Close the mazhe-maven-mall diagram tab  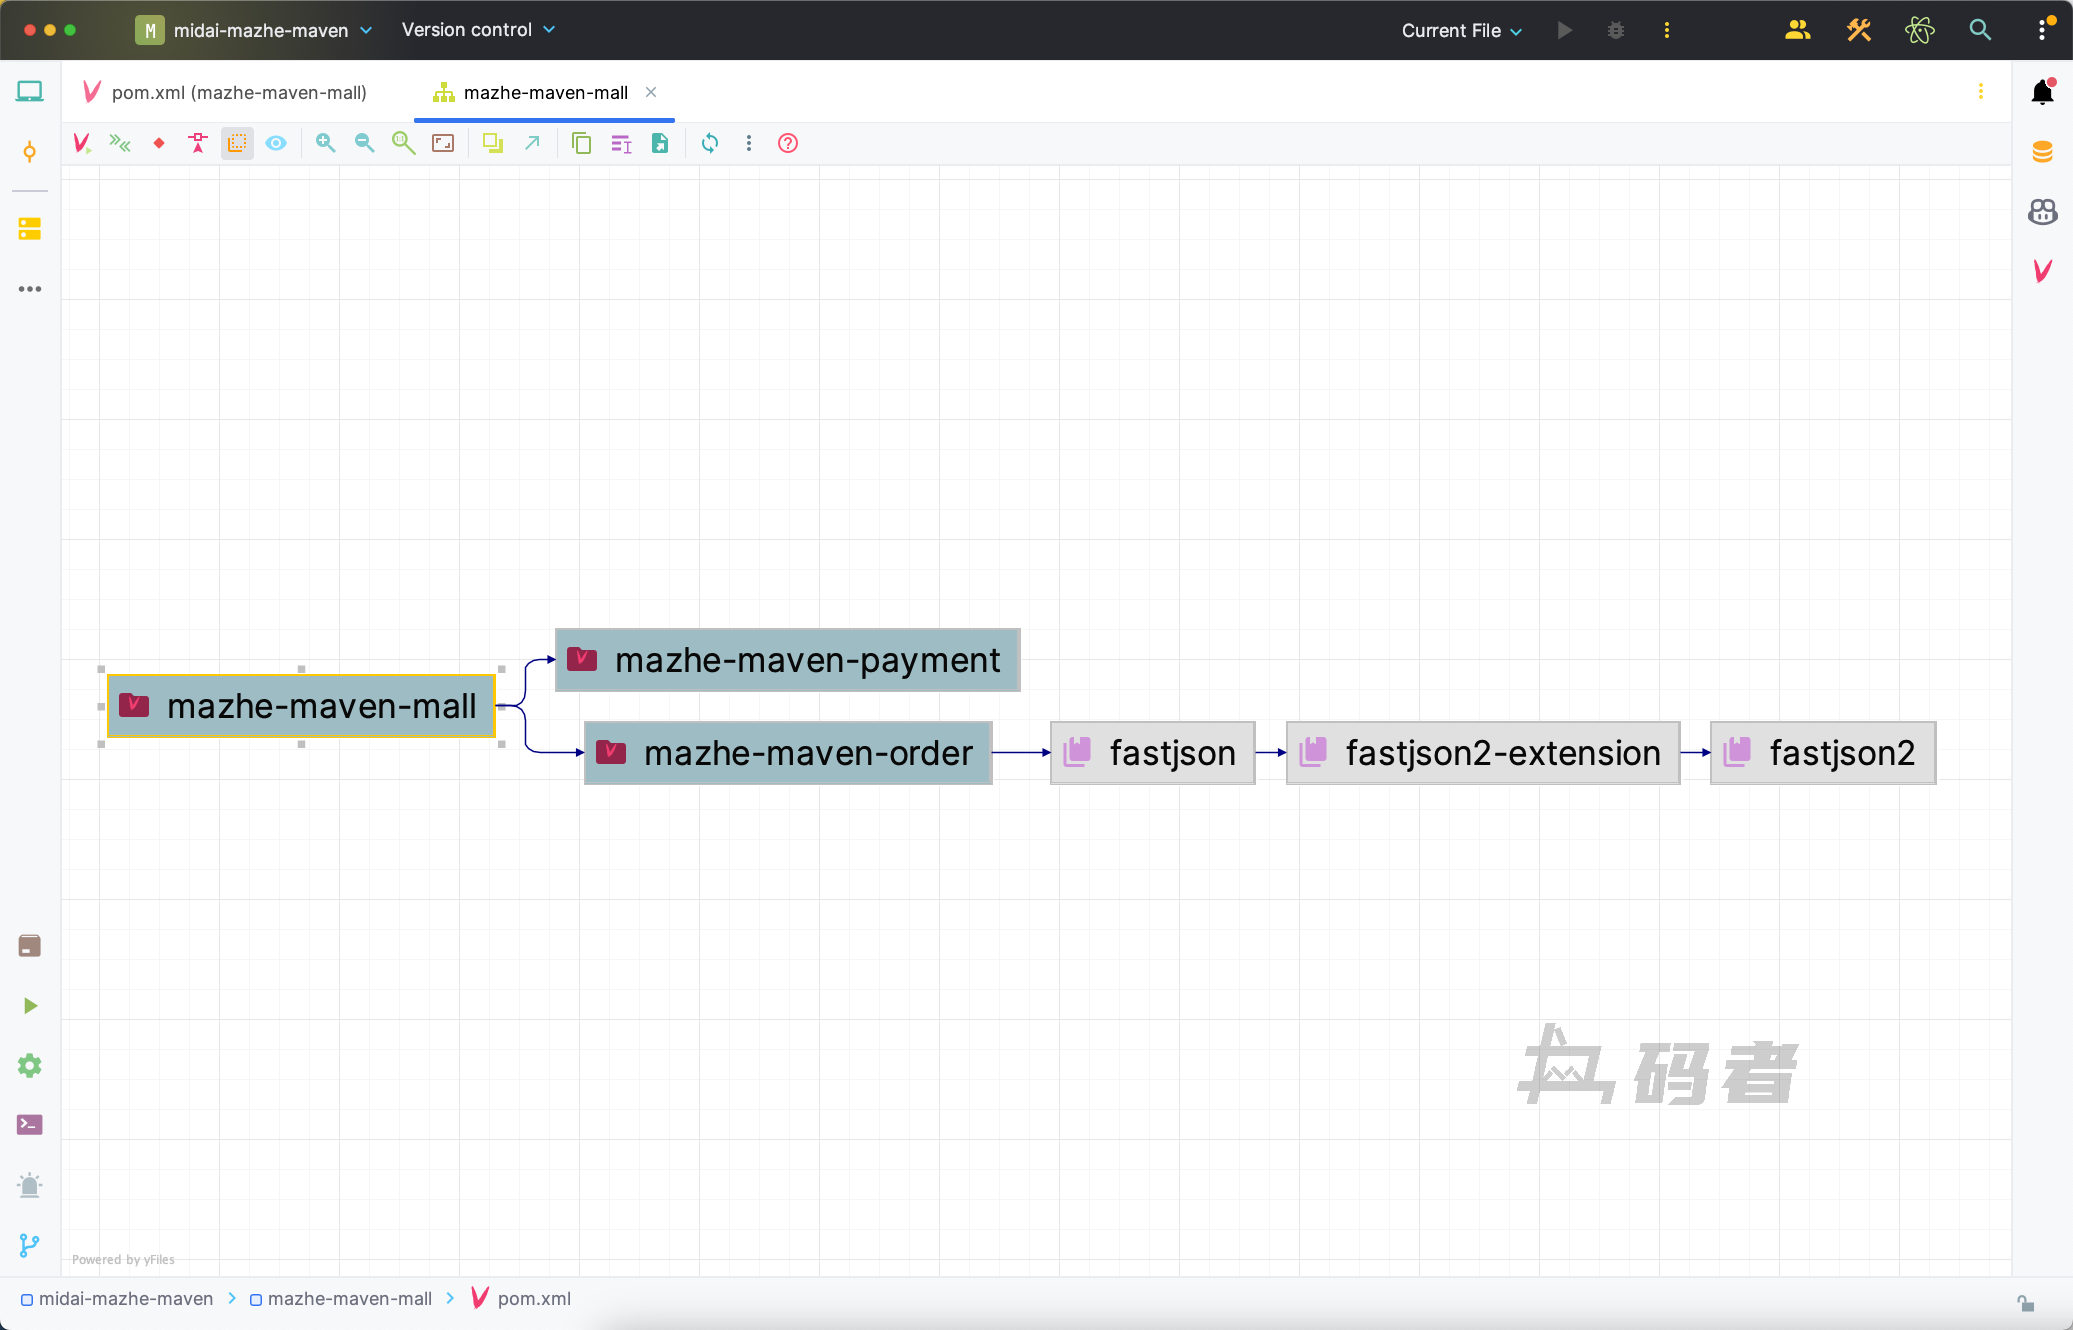pyautogui.click(x=651, y=92)
